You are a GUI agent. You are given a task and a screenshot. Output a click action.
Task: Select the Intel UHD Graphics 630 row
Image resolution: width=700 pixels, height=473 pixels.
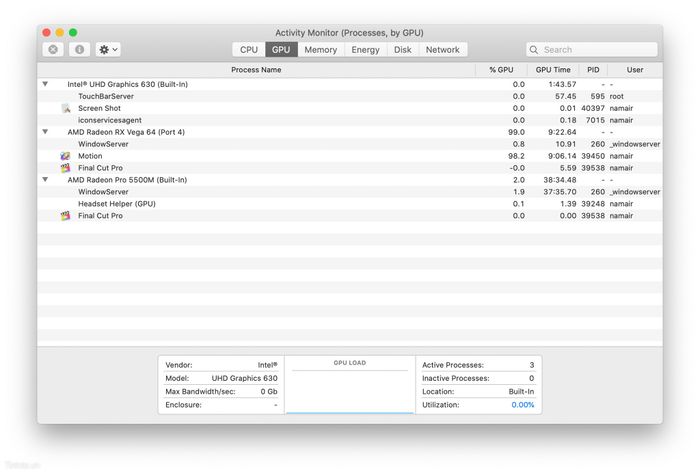[x=350, y=84]
